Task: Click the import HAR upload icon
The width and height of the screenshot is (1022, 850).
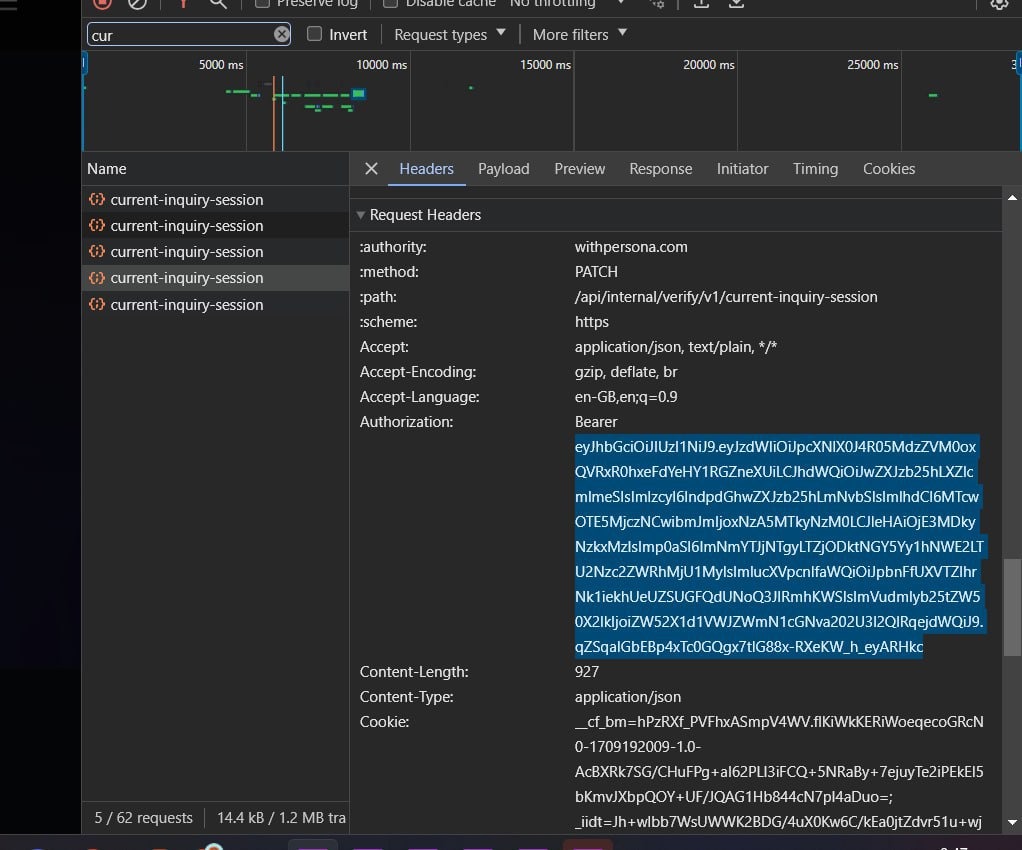Action: tap(702, 3)
